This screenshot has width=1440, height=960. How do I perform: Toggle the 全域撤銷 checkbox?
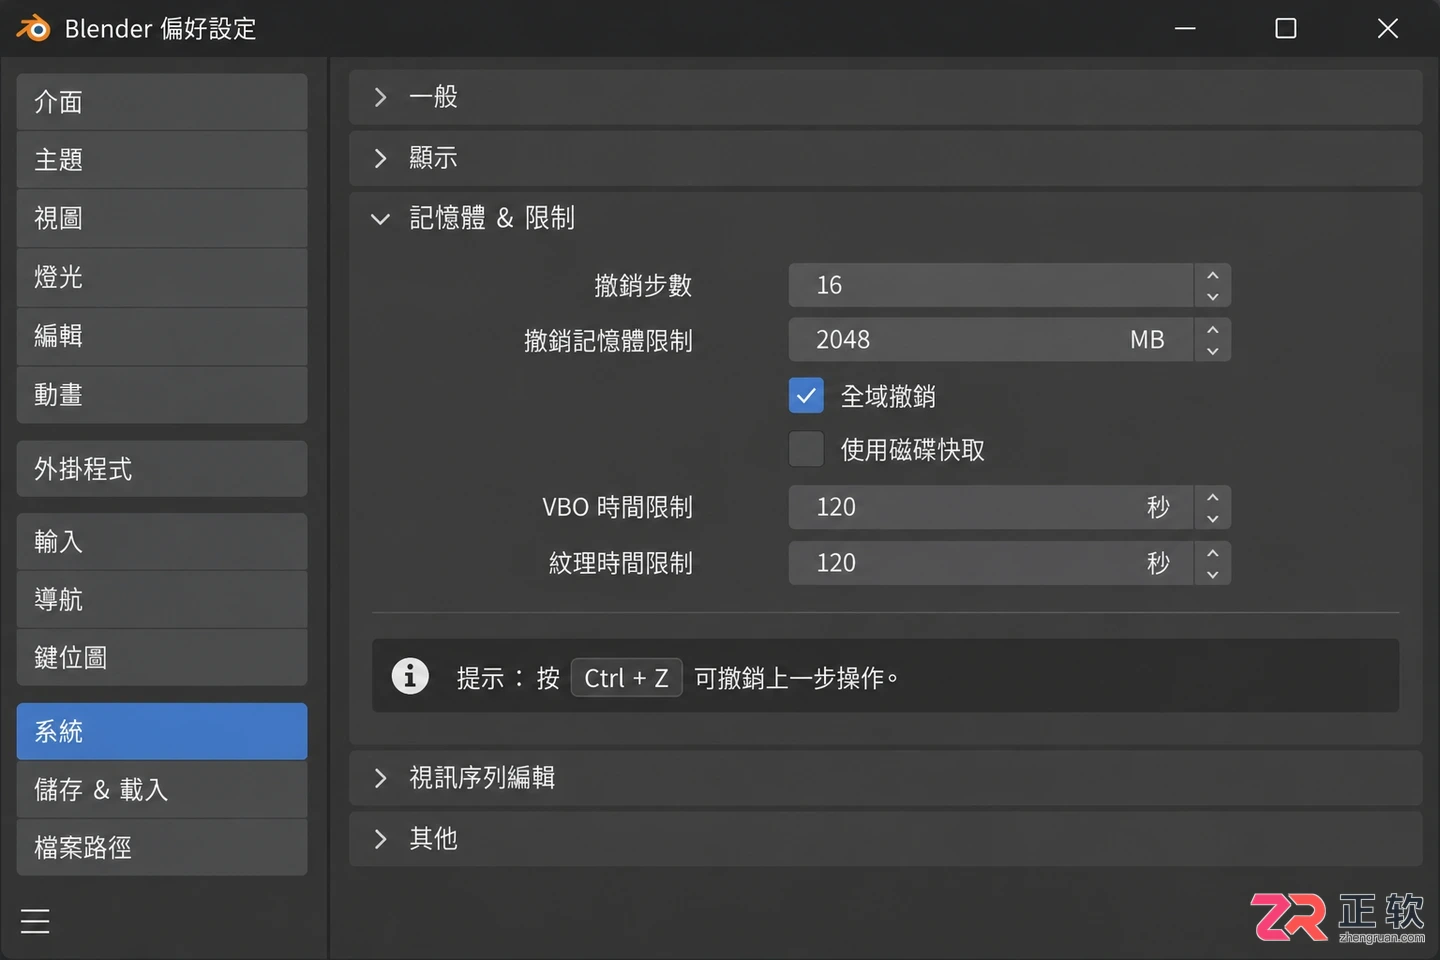[x=806, y=396]
